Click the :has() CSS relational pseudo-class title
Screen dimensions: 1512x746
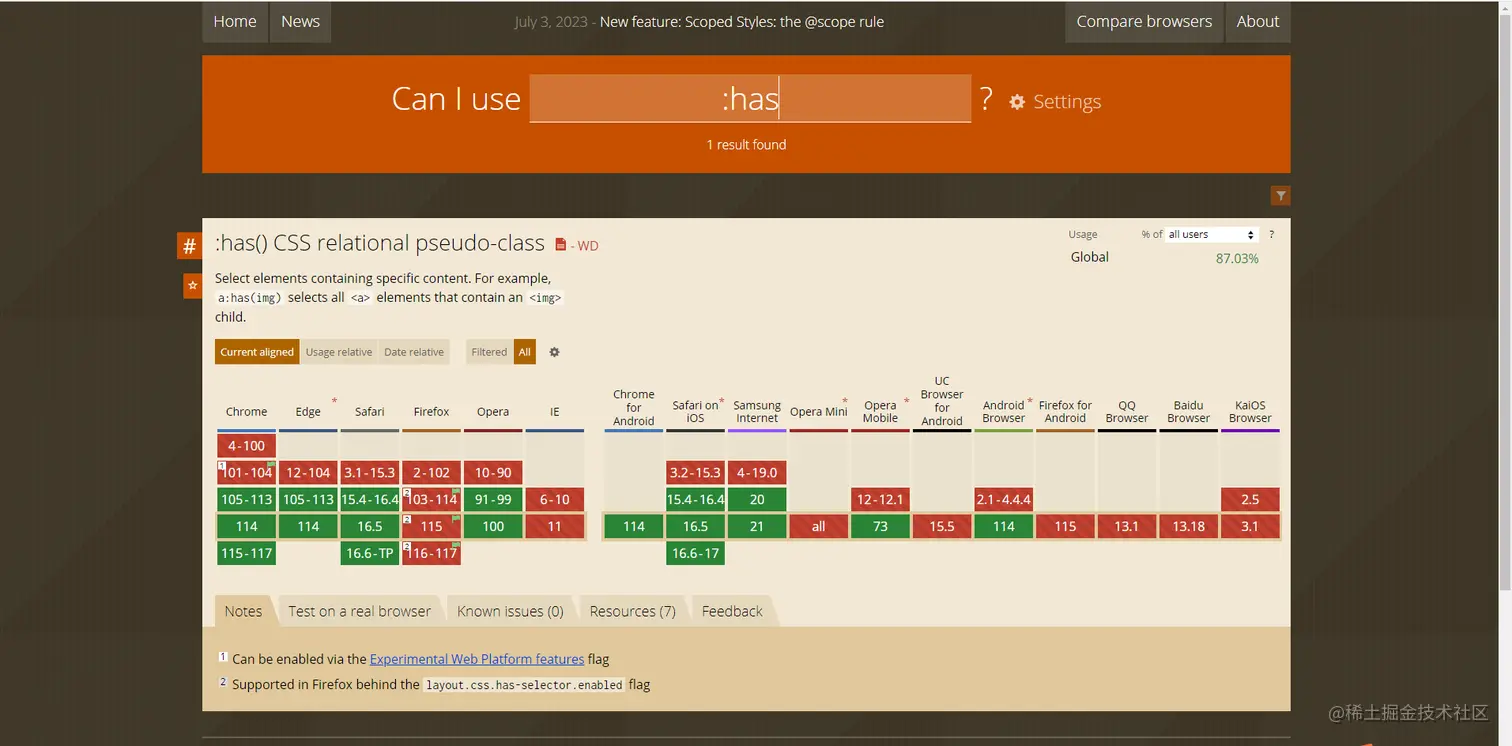pyautogui.click(x=380, y=243)
